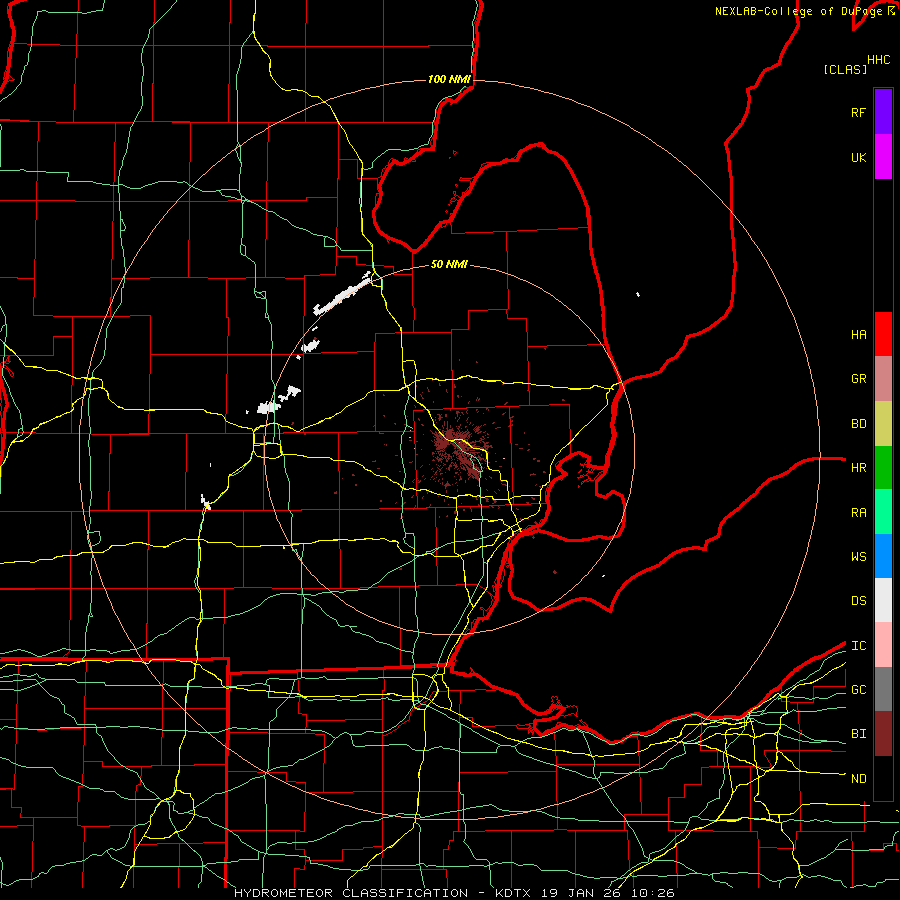The image size is (900, 900).
Task: Click the GR pink-brown legend swatch
Action: (x=883, y=379)
